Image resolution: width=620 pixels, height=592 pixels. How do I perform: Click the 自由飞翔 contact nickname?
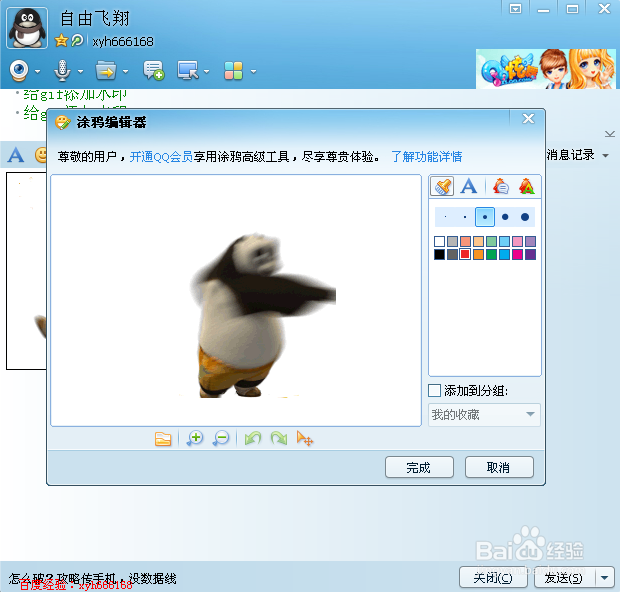point(95,19)
